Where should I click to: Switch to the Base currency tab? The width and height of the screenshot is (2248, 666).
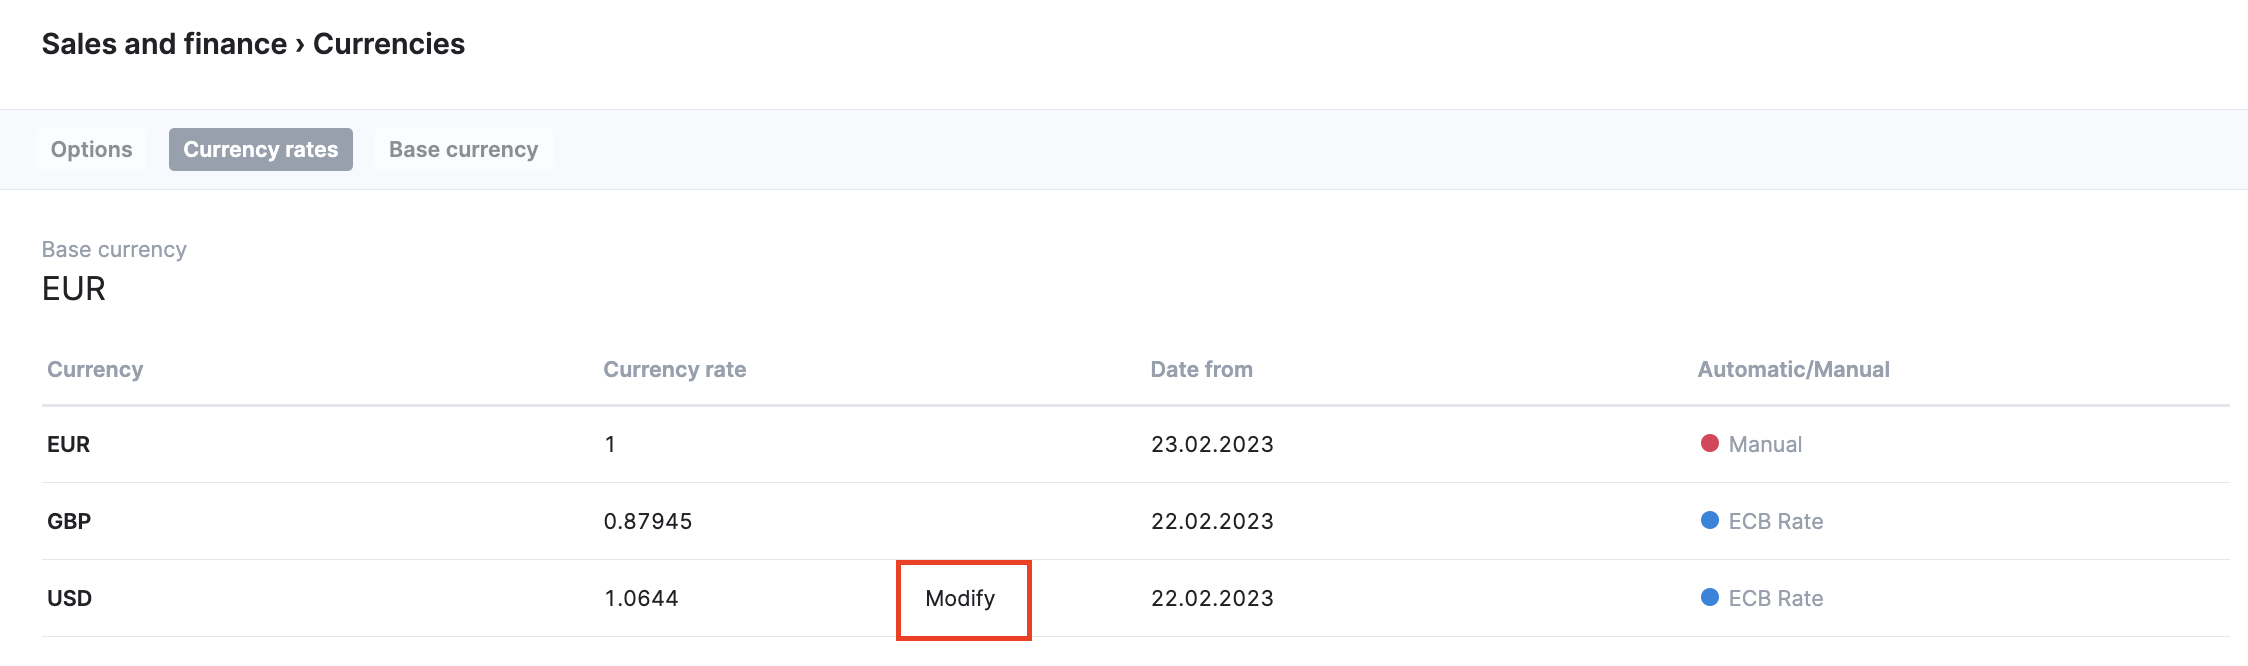pos(463,149)
